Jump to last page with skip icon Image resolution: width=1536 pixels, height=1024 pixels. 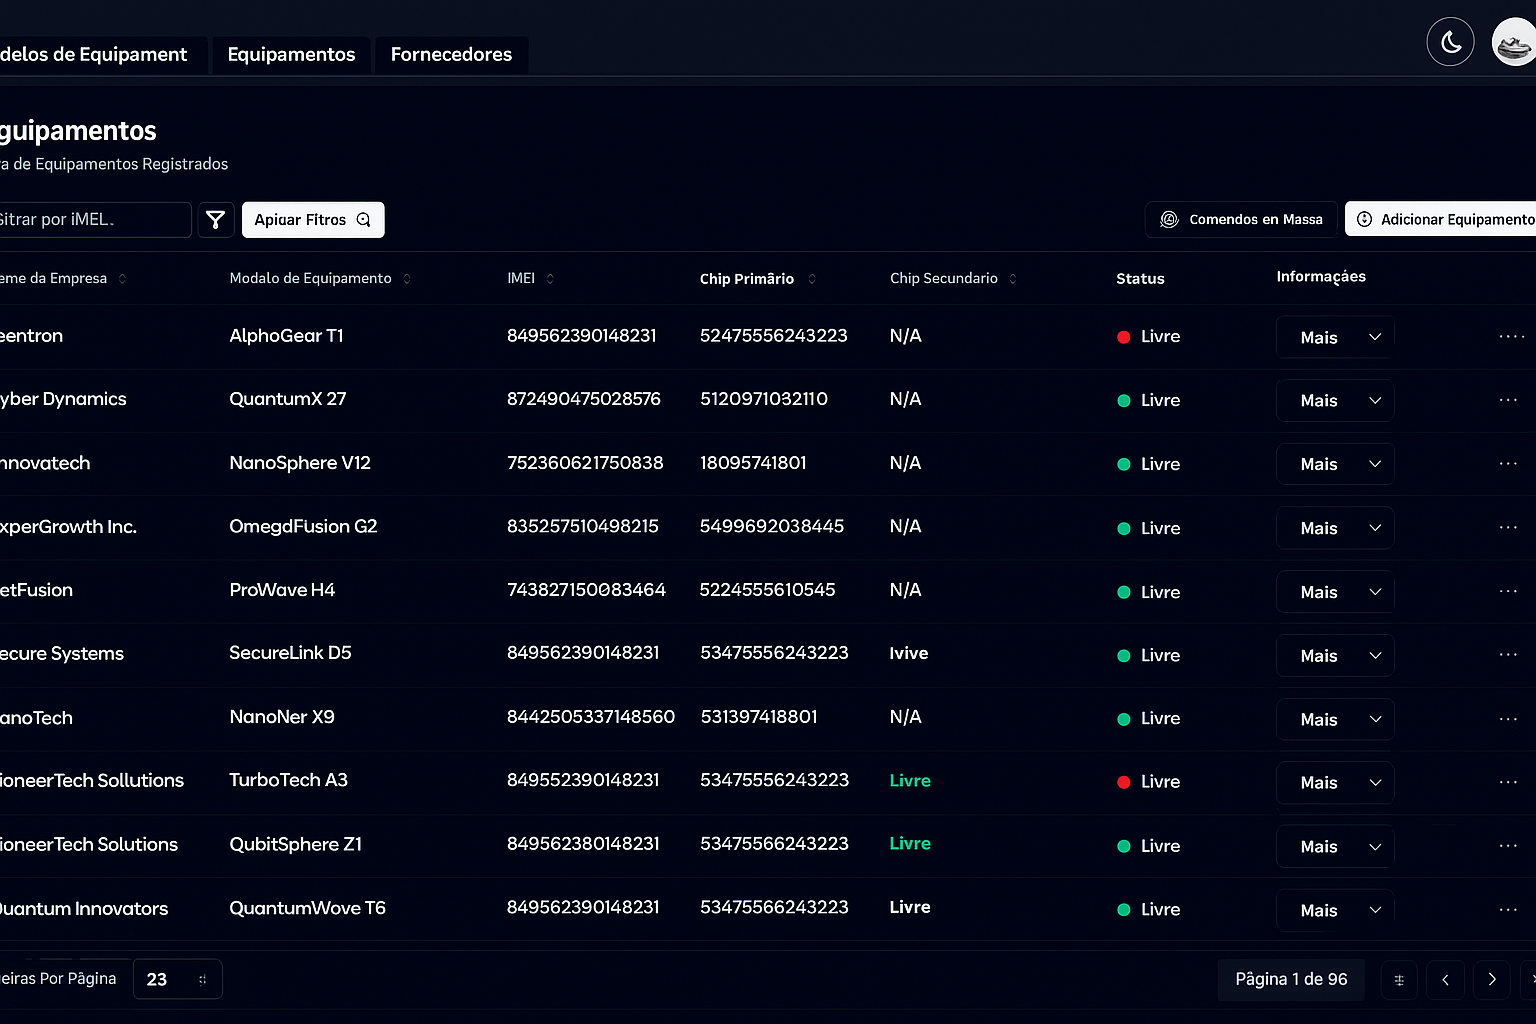click(1532, 980)
